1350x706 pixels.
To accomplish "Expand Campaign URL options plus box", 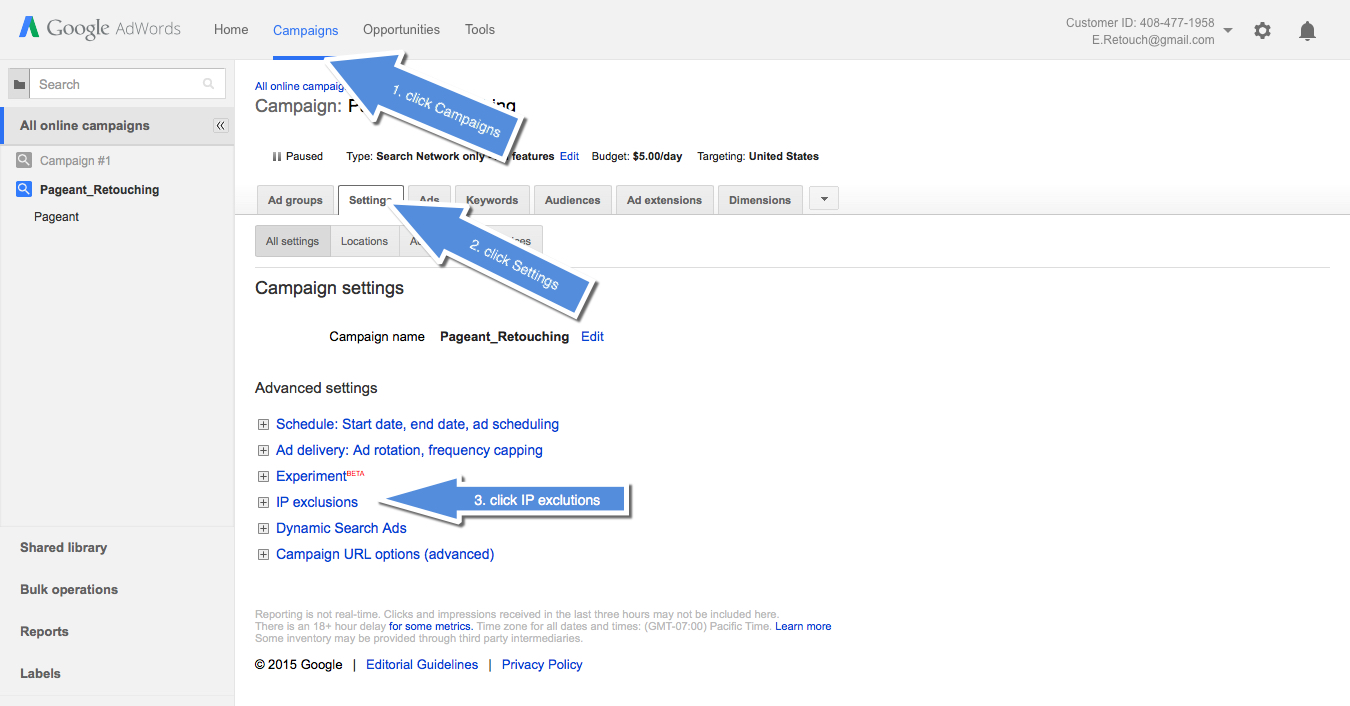I will (x=263, y=554).
